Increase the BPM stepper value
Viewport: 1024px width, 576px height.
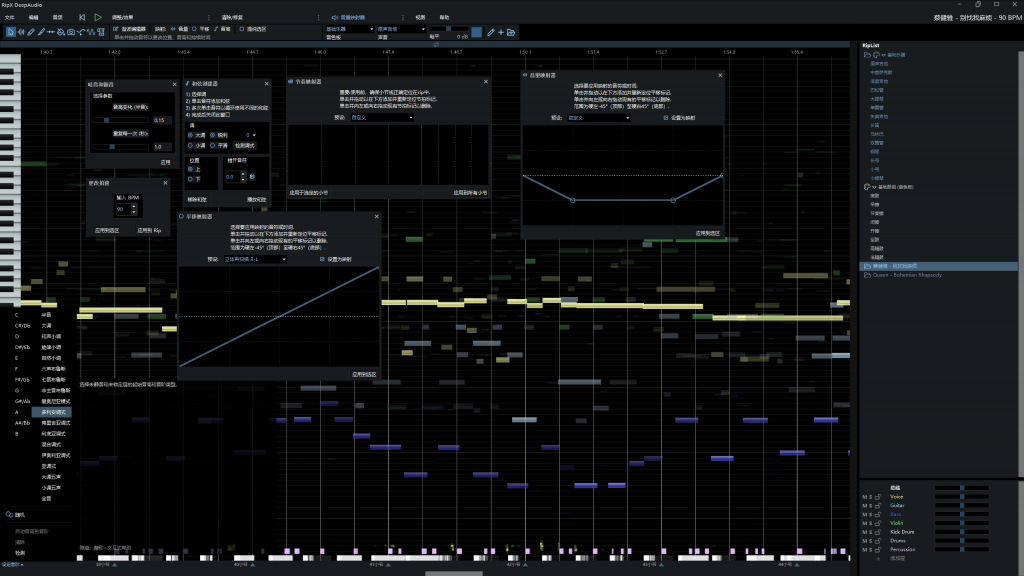tap(134, 206)
